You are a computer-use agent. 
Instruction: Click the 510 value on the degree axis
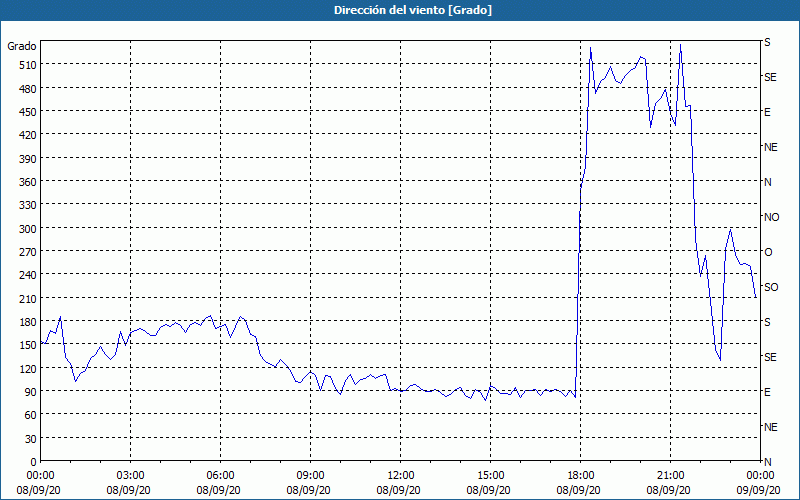(x=28, y=65)
